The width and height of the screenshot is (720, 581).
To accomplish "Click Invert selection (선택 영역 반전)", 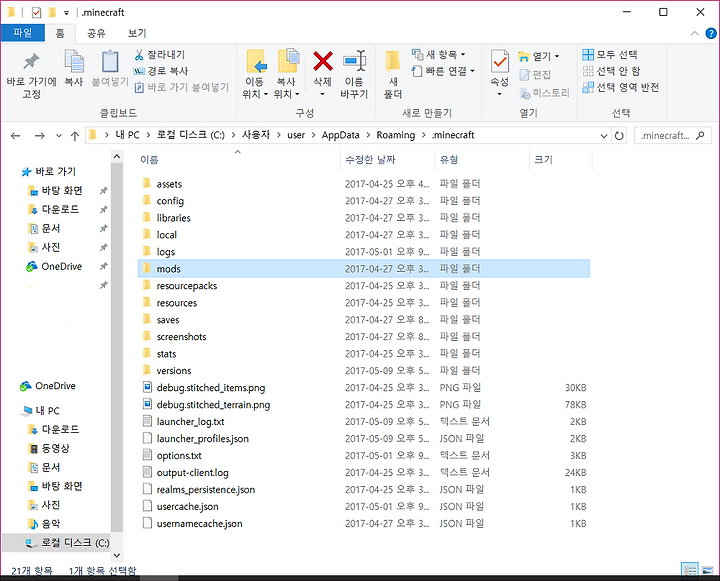I will pyautogui.click(x=620, y=87).
